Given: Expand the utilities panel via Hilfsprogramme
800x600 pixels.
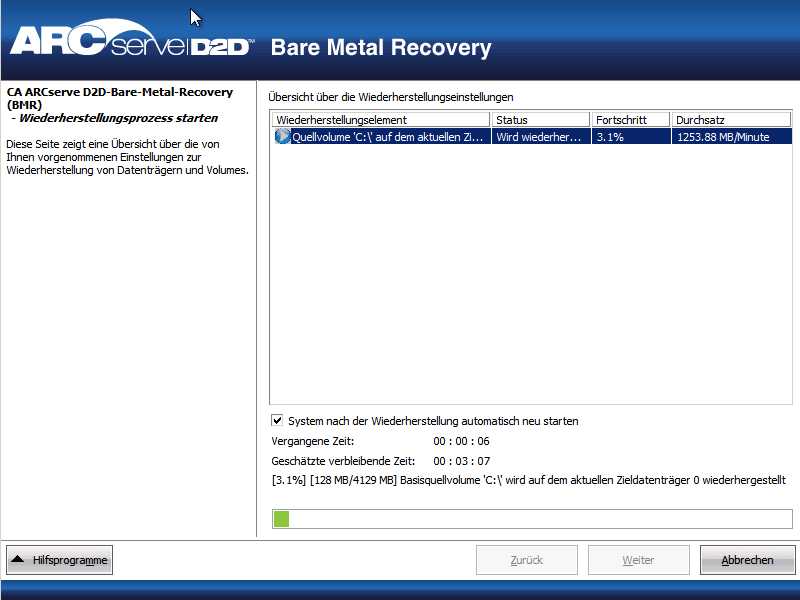Looking at the screenshot, I should [x=60, y=560].
